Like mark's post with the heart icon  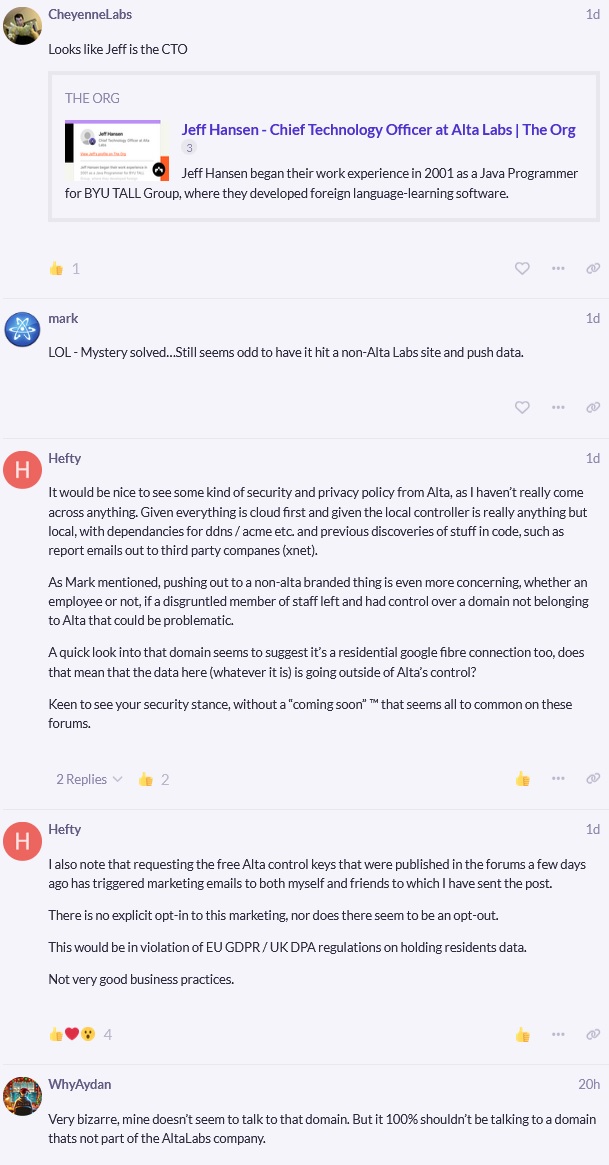pos(522,407)
